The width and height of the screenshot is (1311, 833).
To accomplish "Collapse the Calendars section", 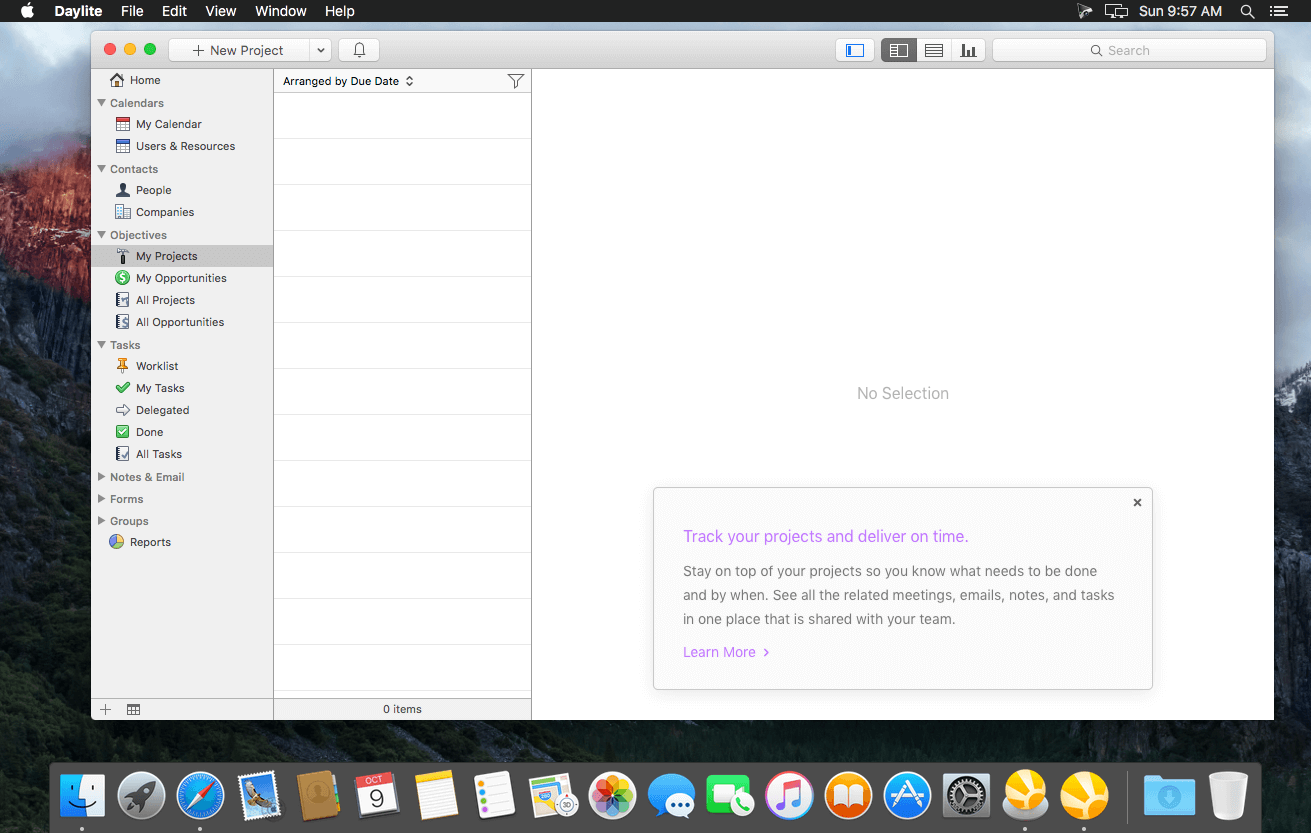I will click(x=102, y=102).
